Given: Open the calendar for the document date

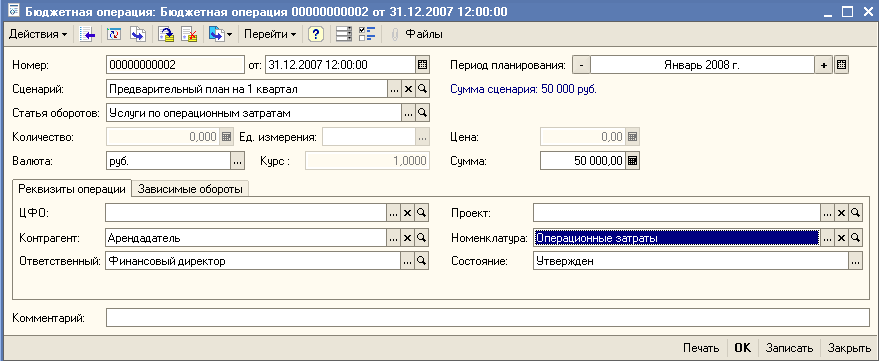Looking at the screenshot, I should pos(423,65).
